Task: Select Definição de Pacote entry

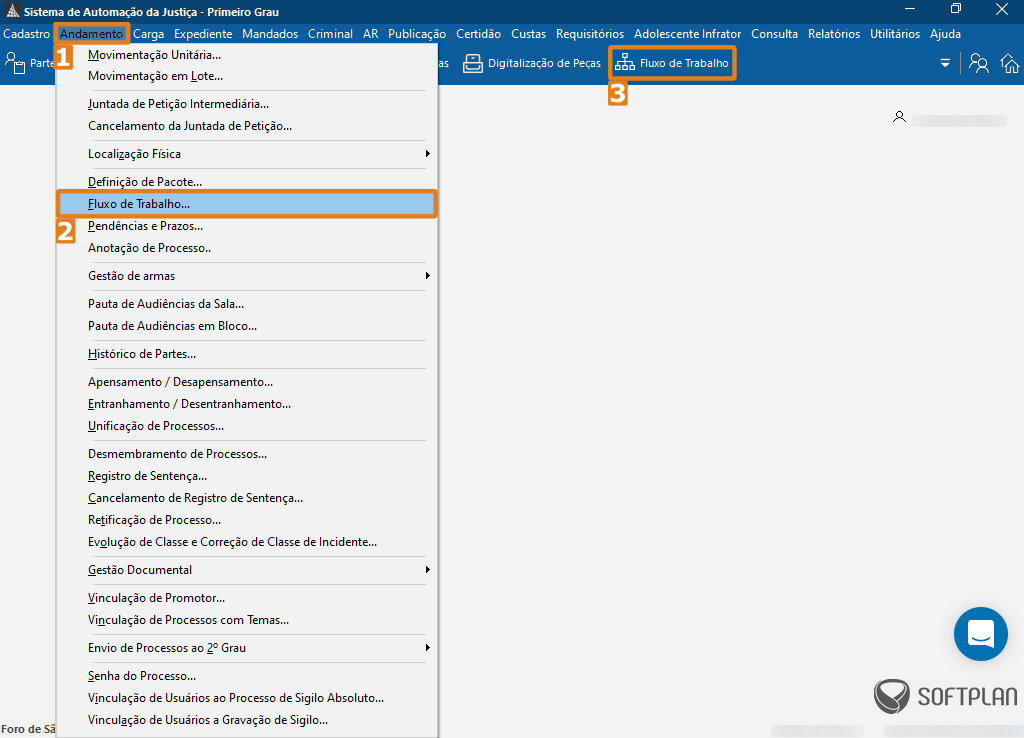Action: 247,182
